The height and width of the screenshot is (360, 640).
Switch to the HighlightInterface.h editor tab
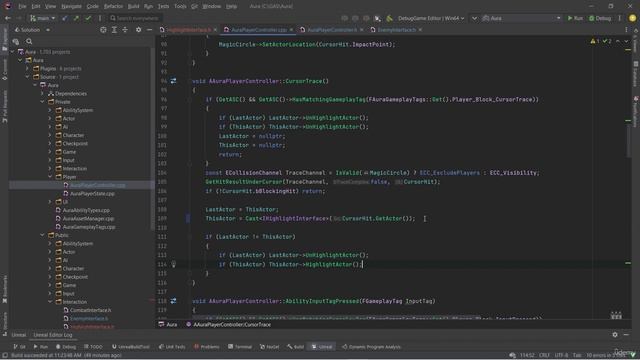click(x=189, y=30)
